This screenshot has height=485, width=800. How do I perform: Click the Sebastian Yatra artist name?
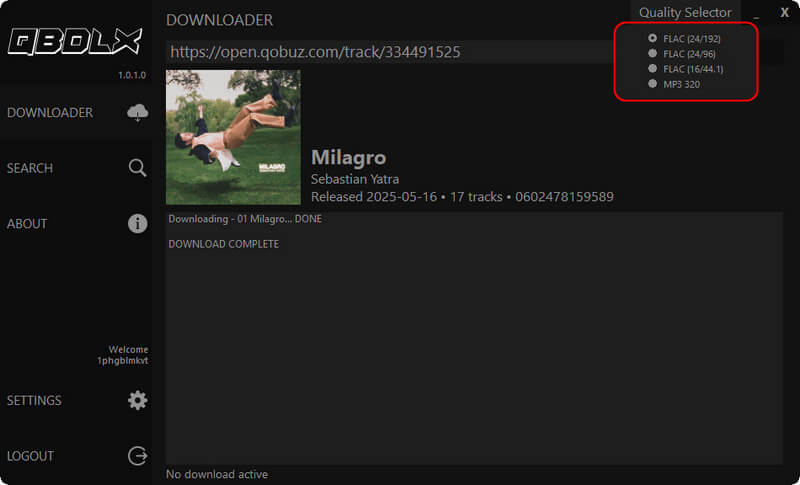[x=355, y=179]
